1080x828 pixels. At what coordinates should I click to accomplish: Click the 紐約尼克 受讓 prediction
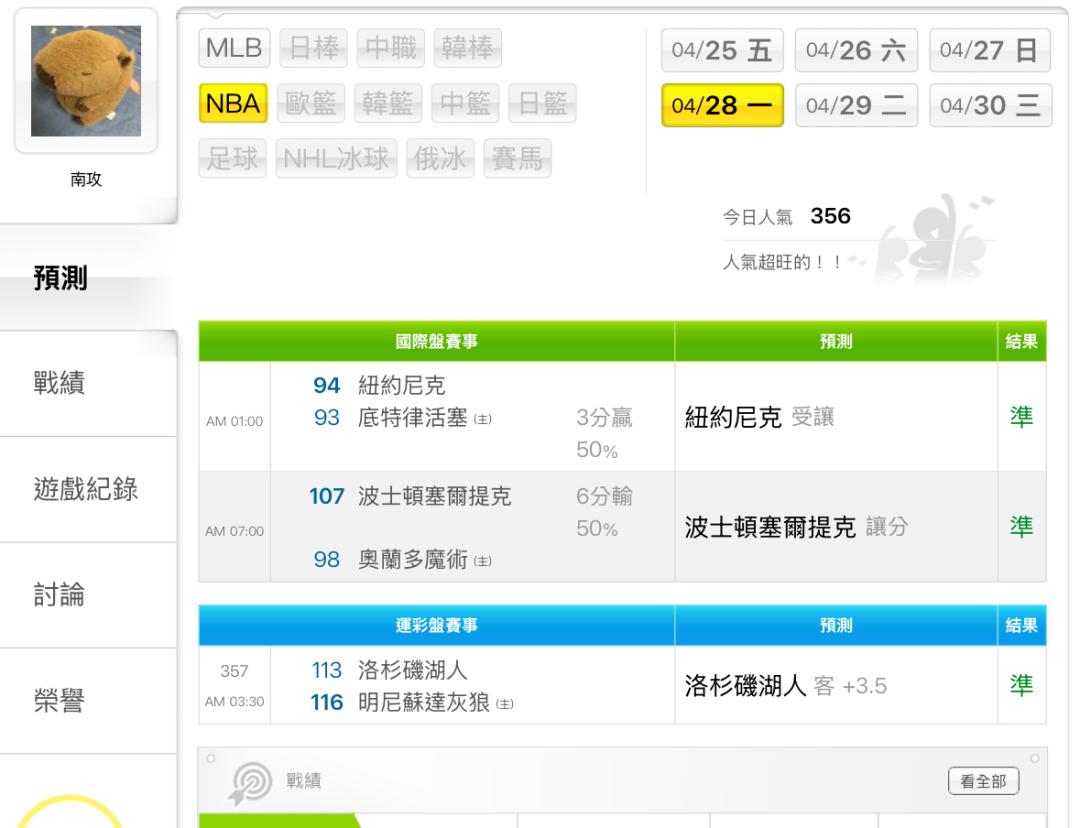[759, 417]
